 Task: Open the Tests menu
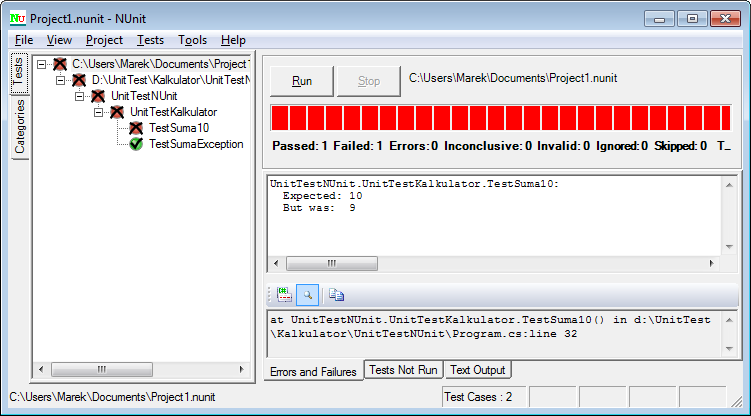[151, 40]
